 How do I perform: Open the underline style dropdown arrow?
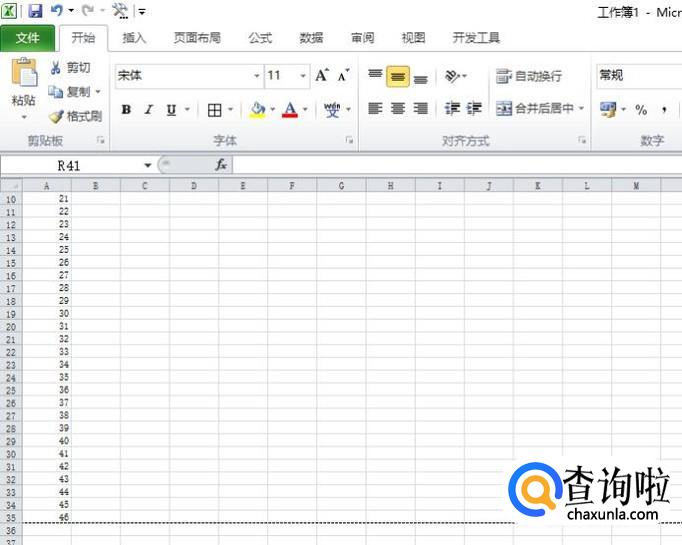pos(187,109)
